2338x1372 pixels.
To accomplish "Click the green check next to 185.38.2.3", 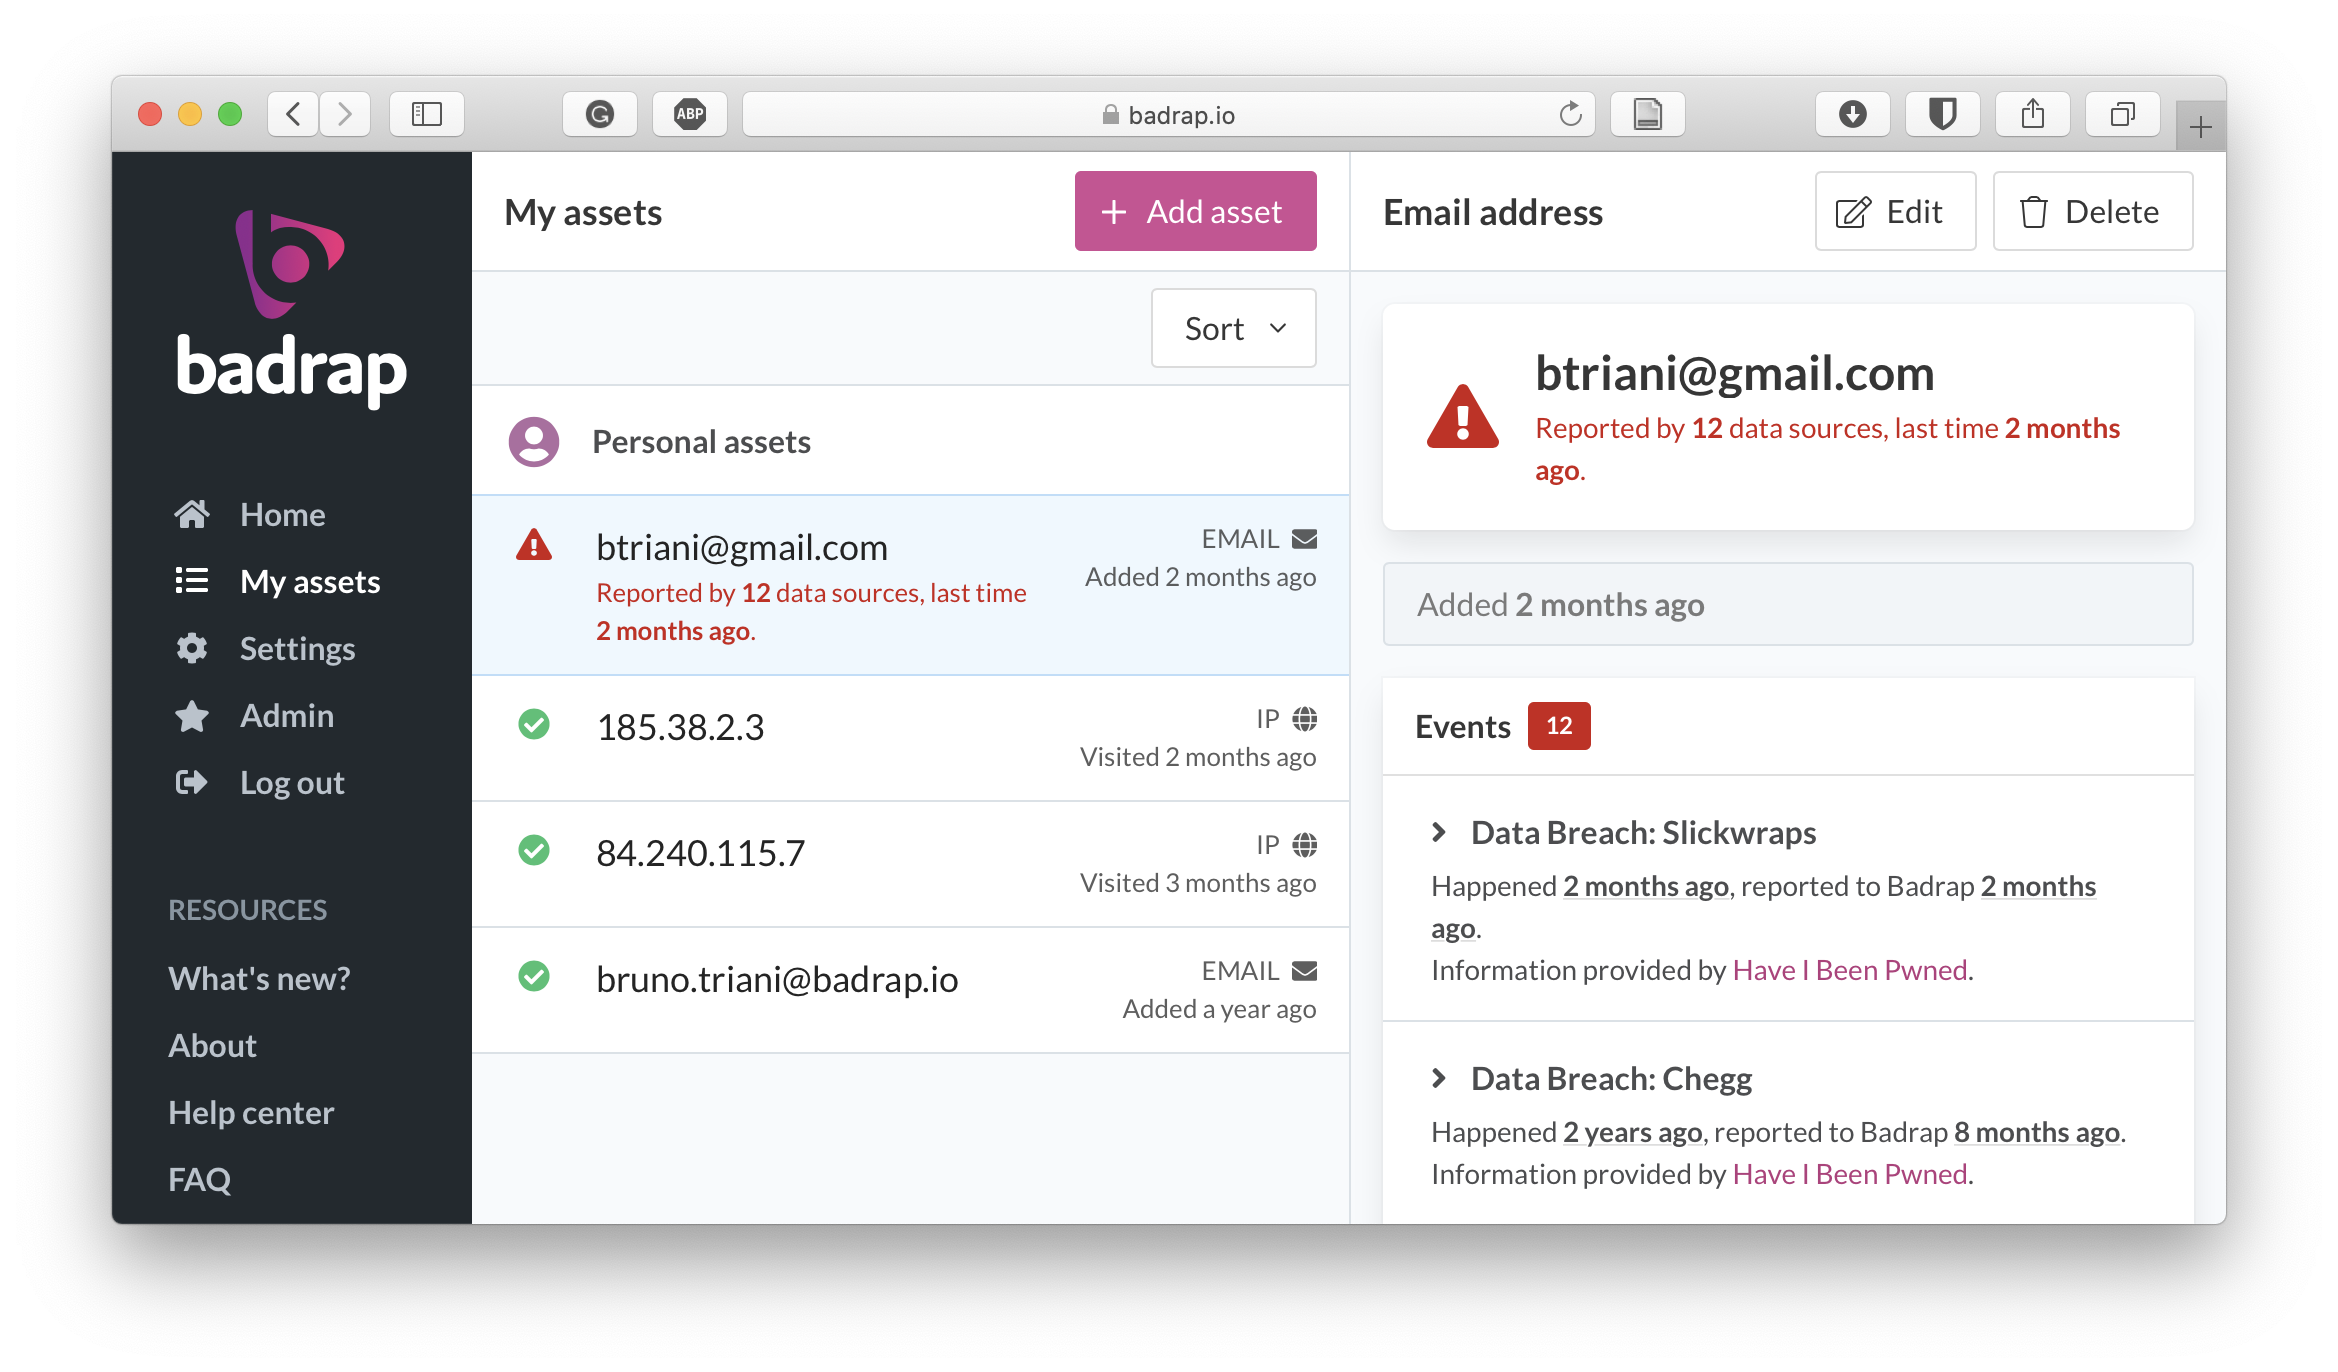I will point(534,724).
